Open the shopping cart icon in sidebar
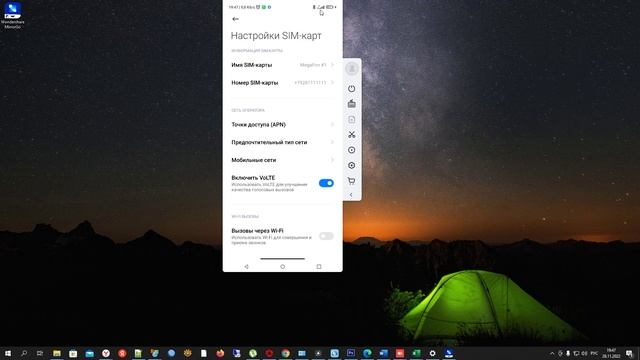This screenshot has height=360, width=640. coord(351,181)
